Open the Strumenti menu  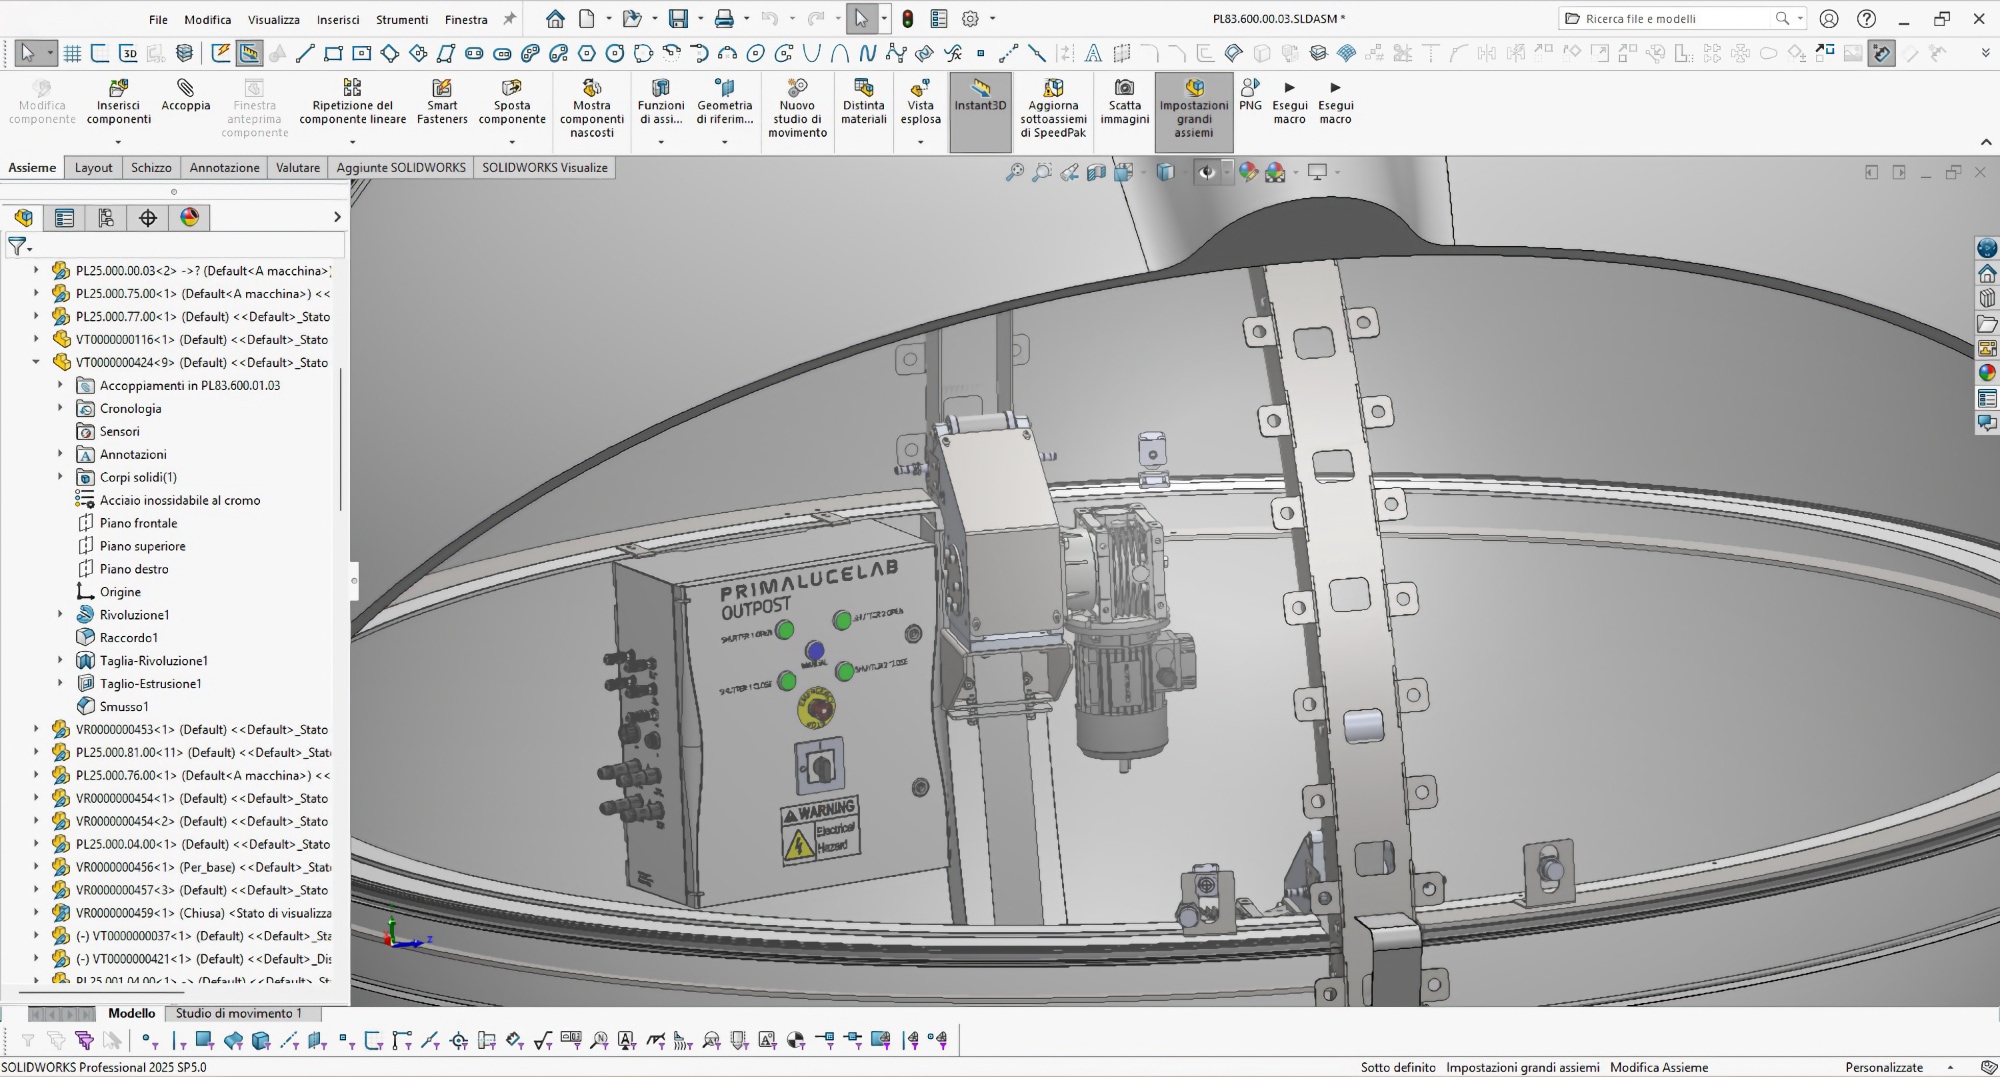tap(401, 18)
